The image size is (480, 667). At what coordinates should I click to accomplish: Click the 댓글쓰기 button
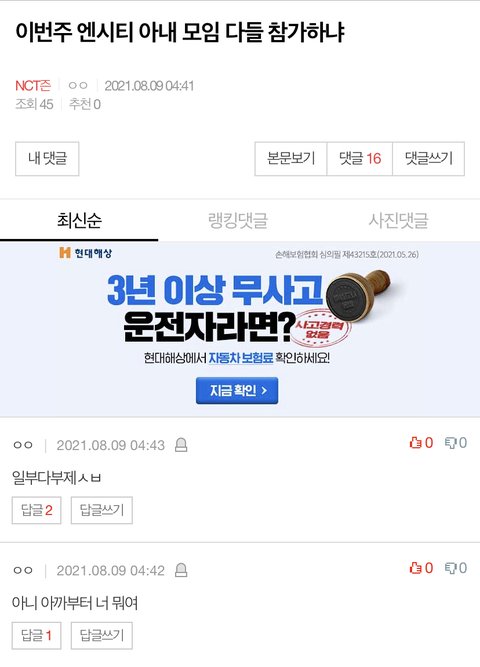pos(429,159)
